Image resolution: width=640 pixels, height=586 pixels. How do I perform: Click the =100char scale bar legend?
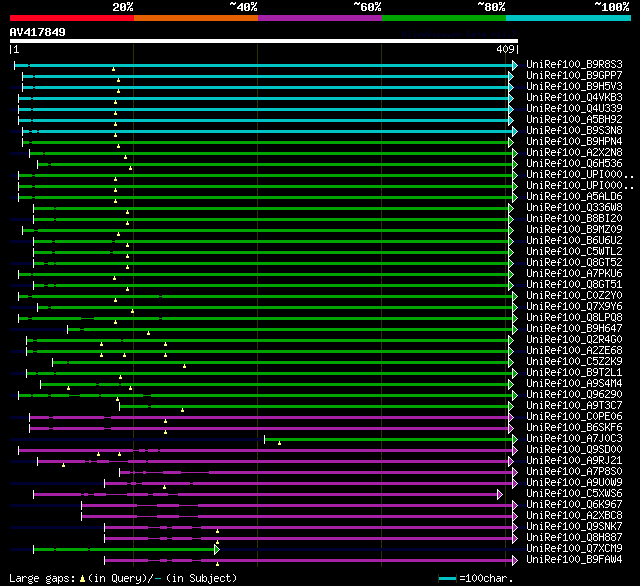click(476, 578)
